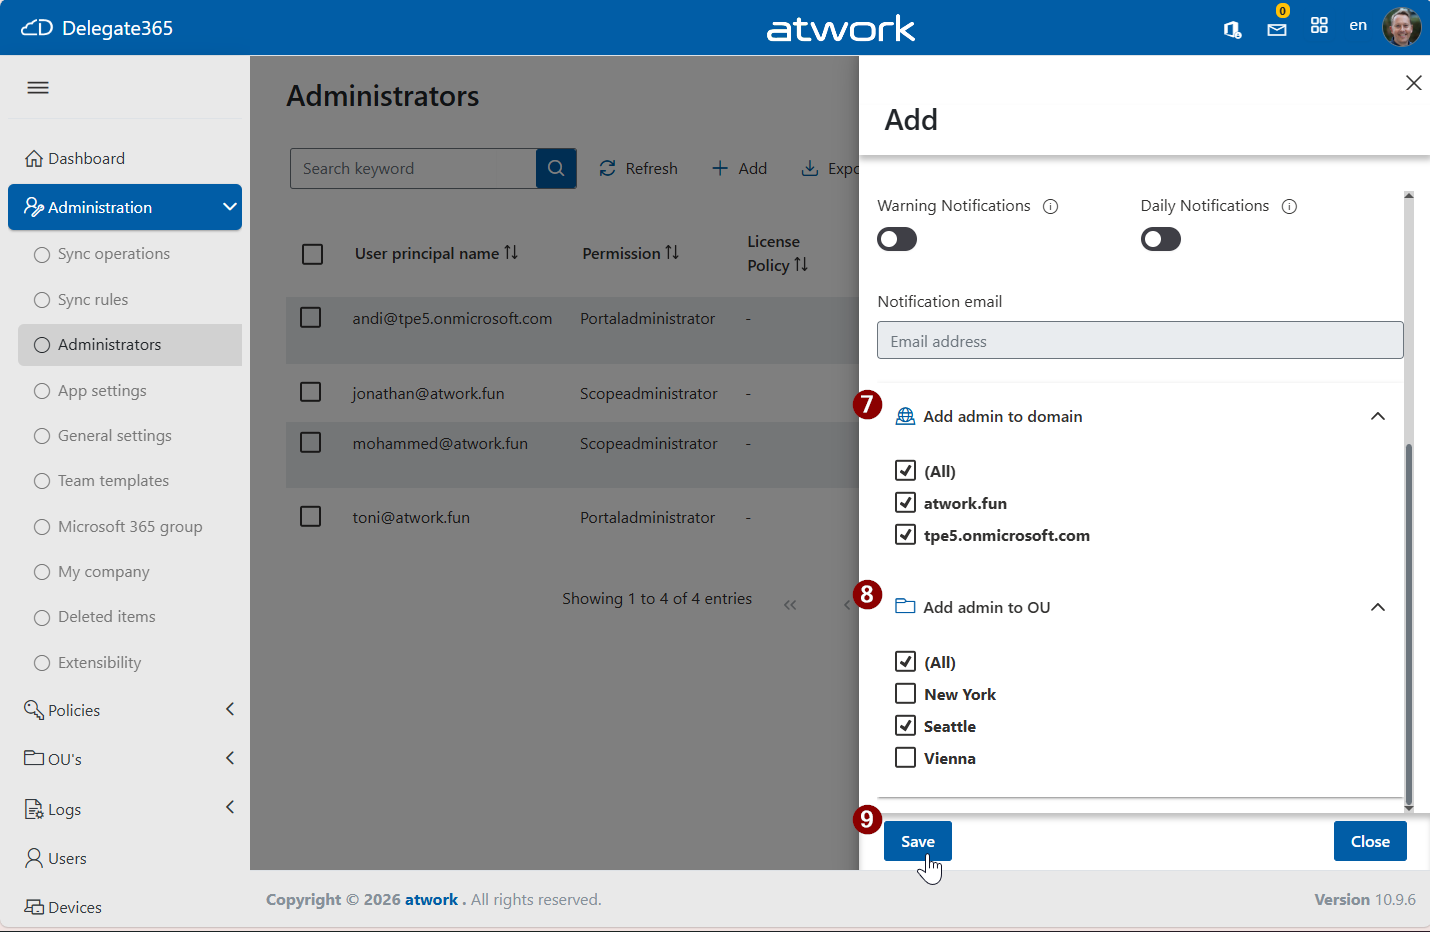Click the info icon beside Daily Notifications

pos(1289,206)
